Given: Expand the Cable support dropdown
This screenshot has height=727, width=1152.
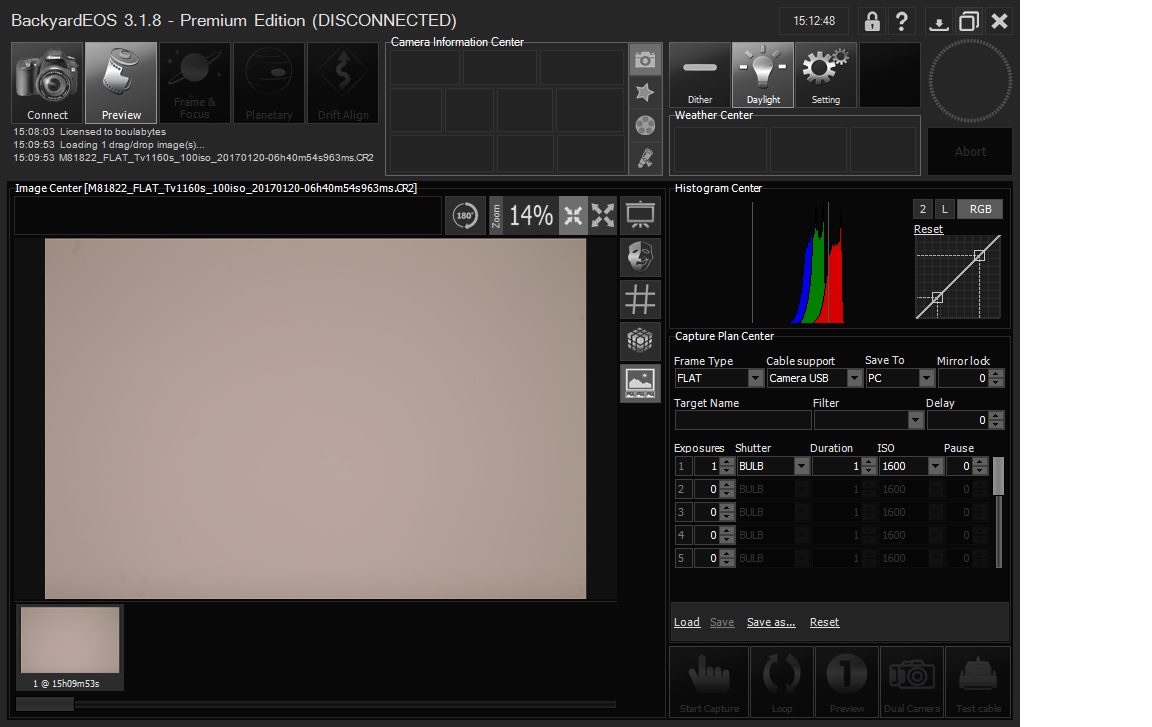Looking at the screenshot, I should (854, 379).
